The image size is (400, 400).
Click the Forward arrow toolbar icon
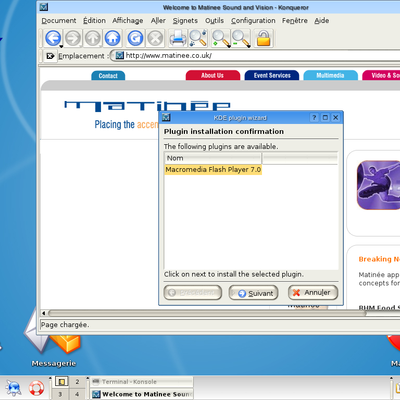(73, 38)
